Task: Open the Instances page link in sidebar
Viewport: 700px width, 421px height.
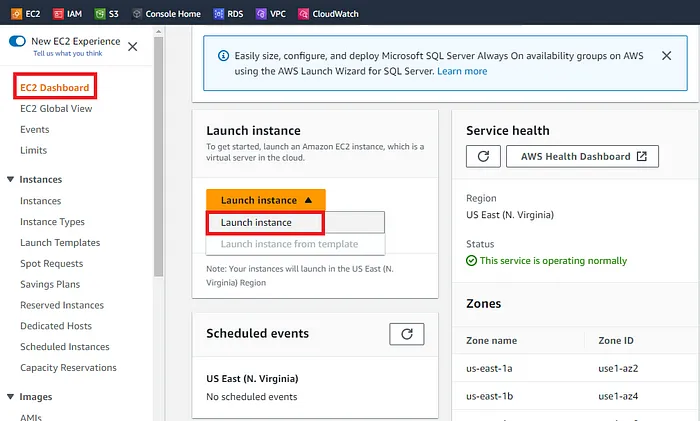Action: [x=40, y=201]
